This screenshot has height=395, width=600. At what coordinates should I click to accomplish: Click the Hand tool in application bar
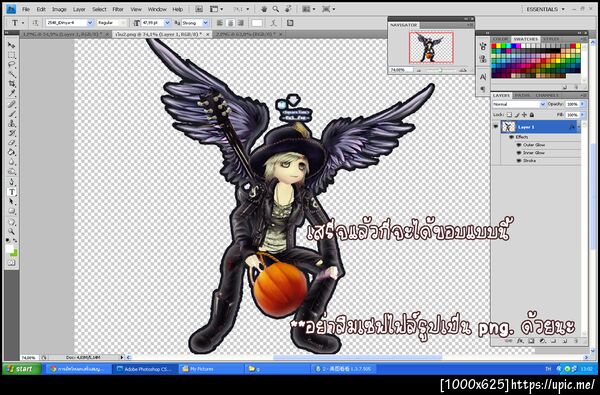264,9
